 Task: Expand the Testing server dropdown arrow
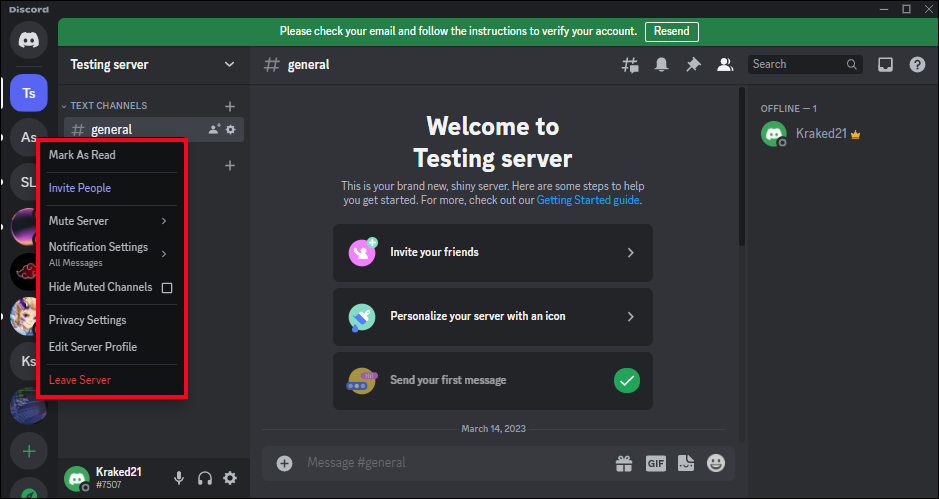[229, 65]
